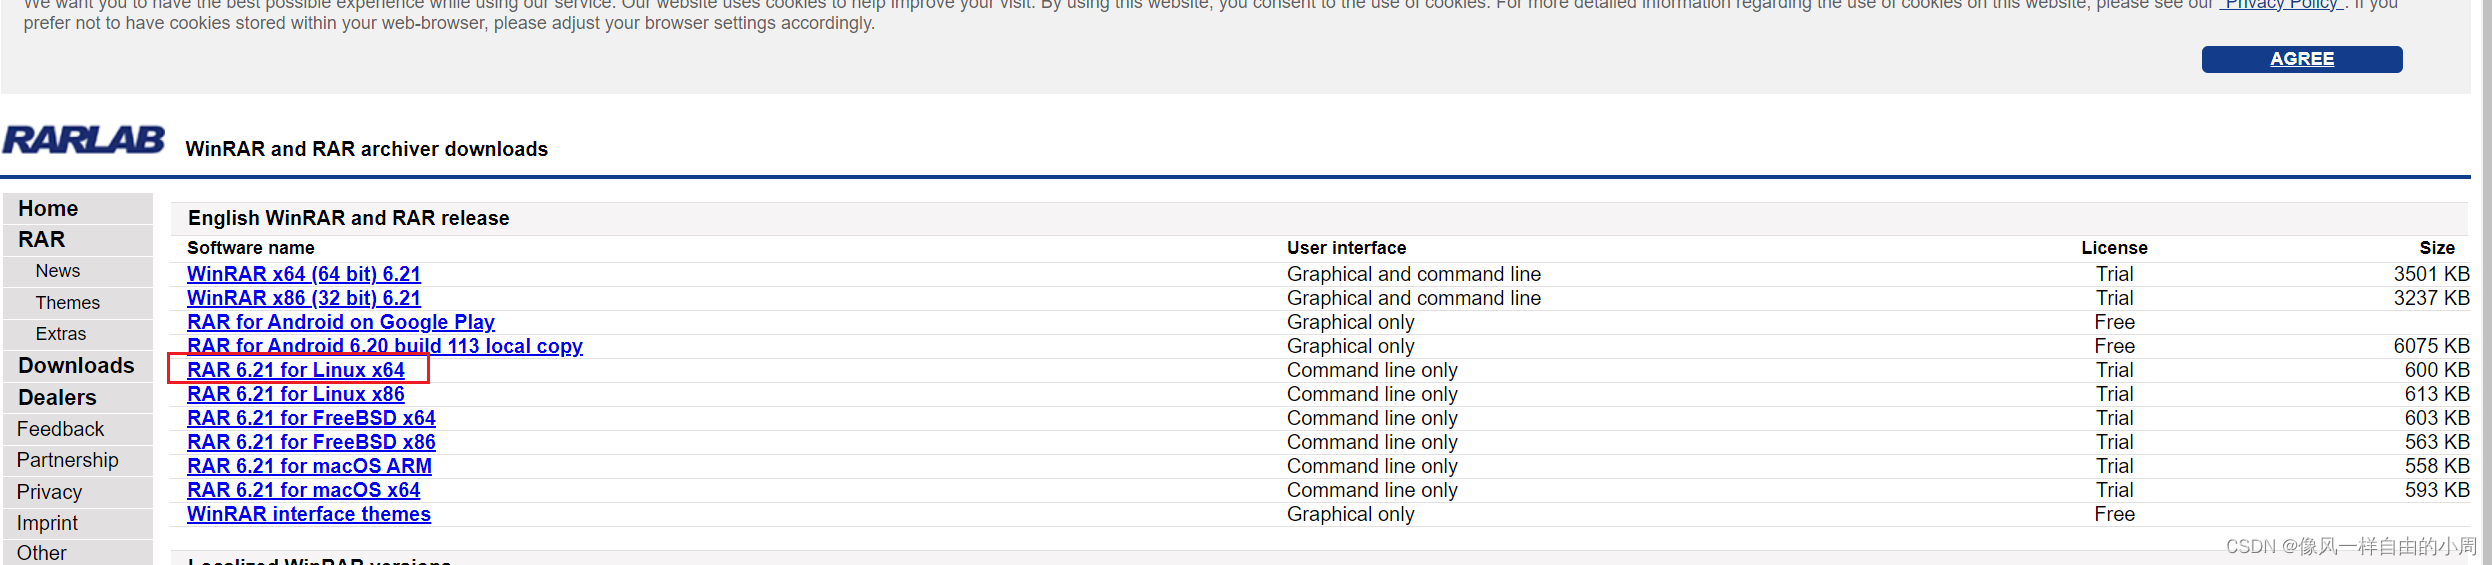
Task: Download RAR 6.21 for FreeBSD x64
Action: coord(311,418)
